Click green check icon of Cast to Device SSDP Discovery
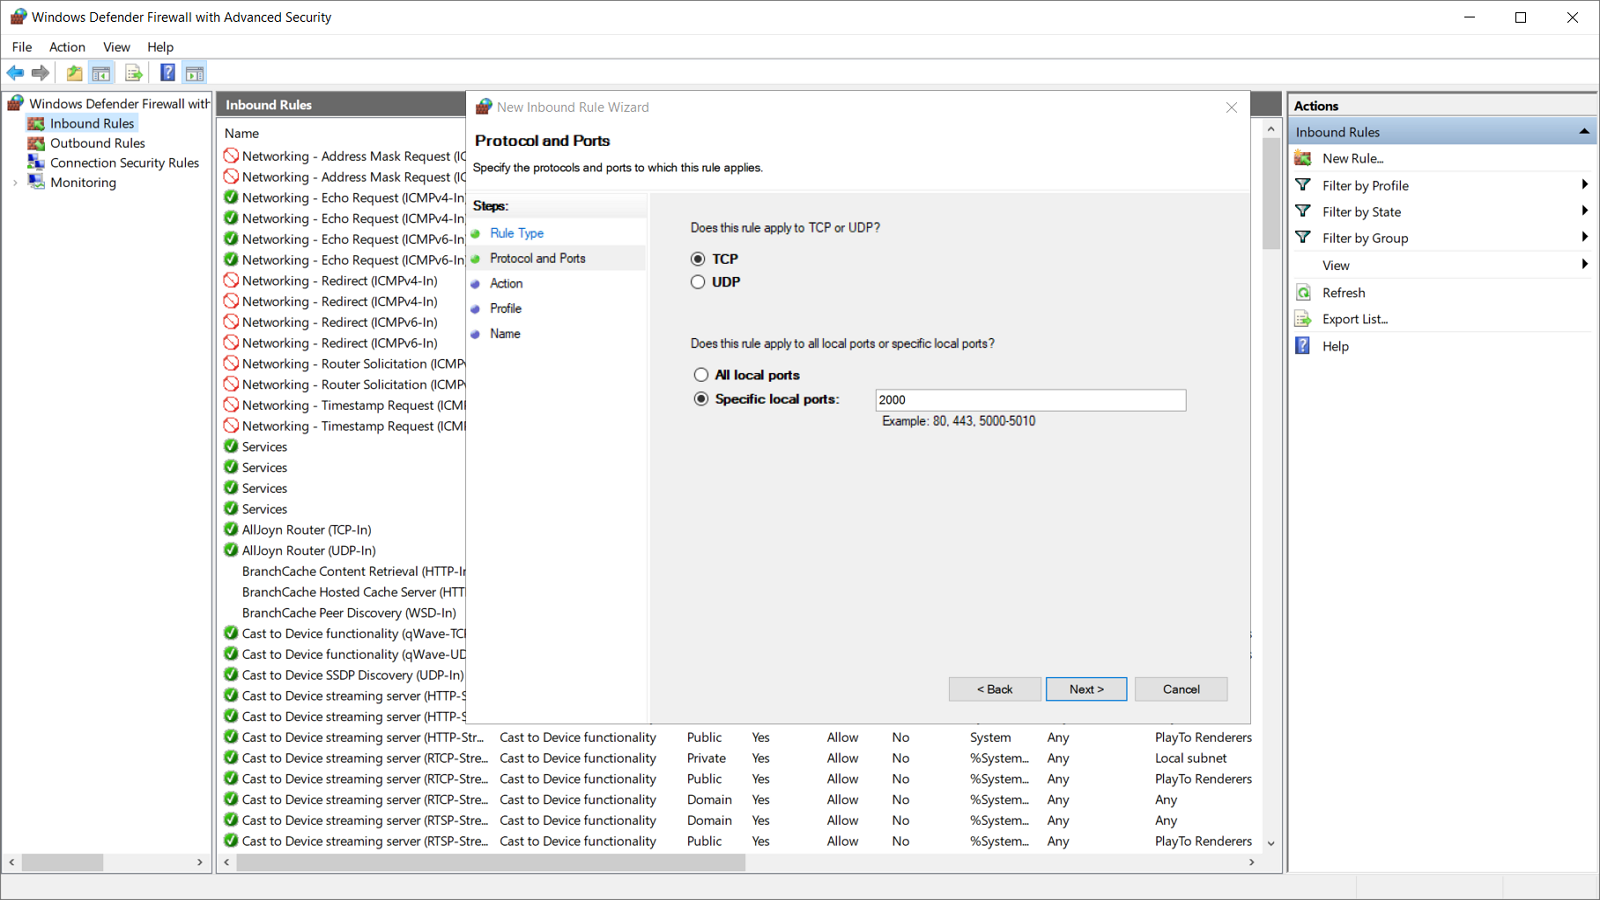Screen dimensions: 1600x900 click(231, 675)
